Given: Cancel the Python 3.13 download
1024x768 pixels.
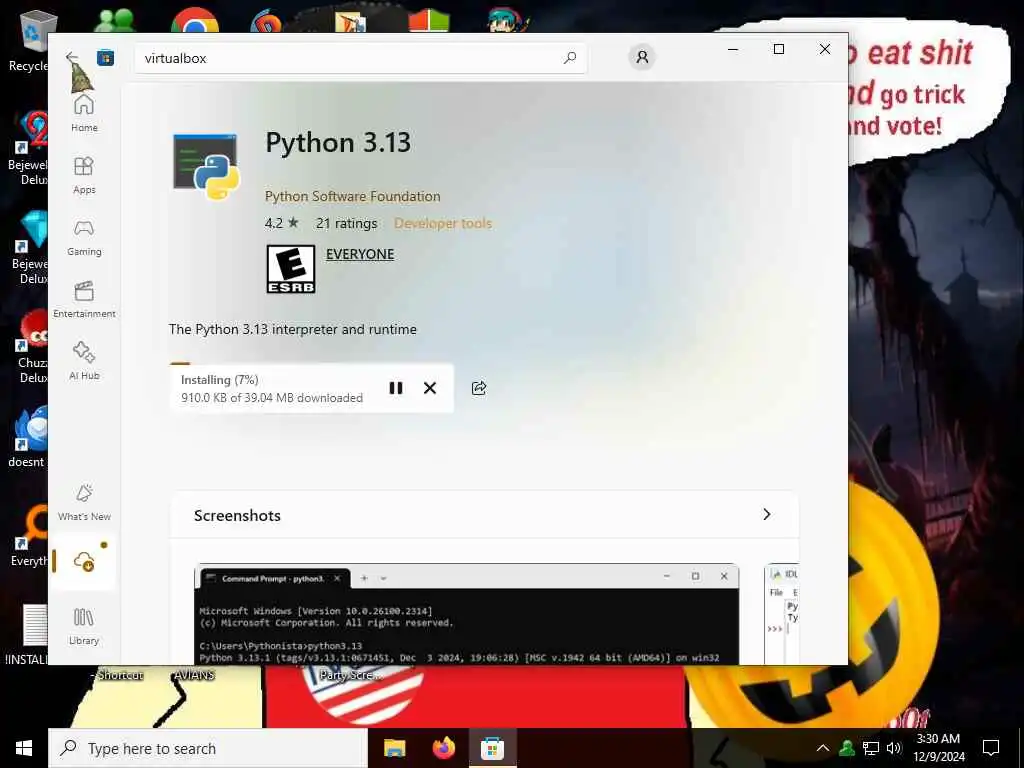Looking at the screenshot, I should (430, 388).
